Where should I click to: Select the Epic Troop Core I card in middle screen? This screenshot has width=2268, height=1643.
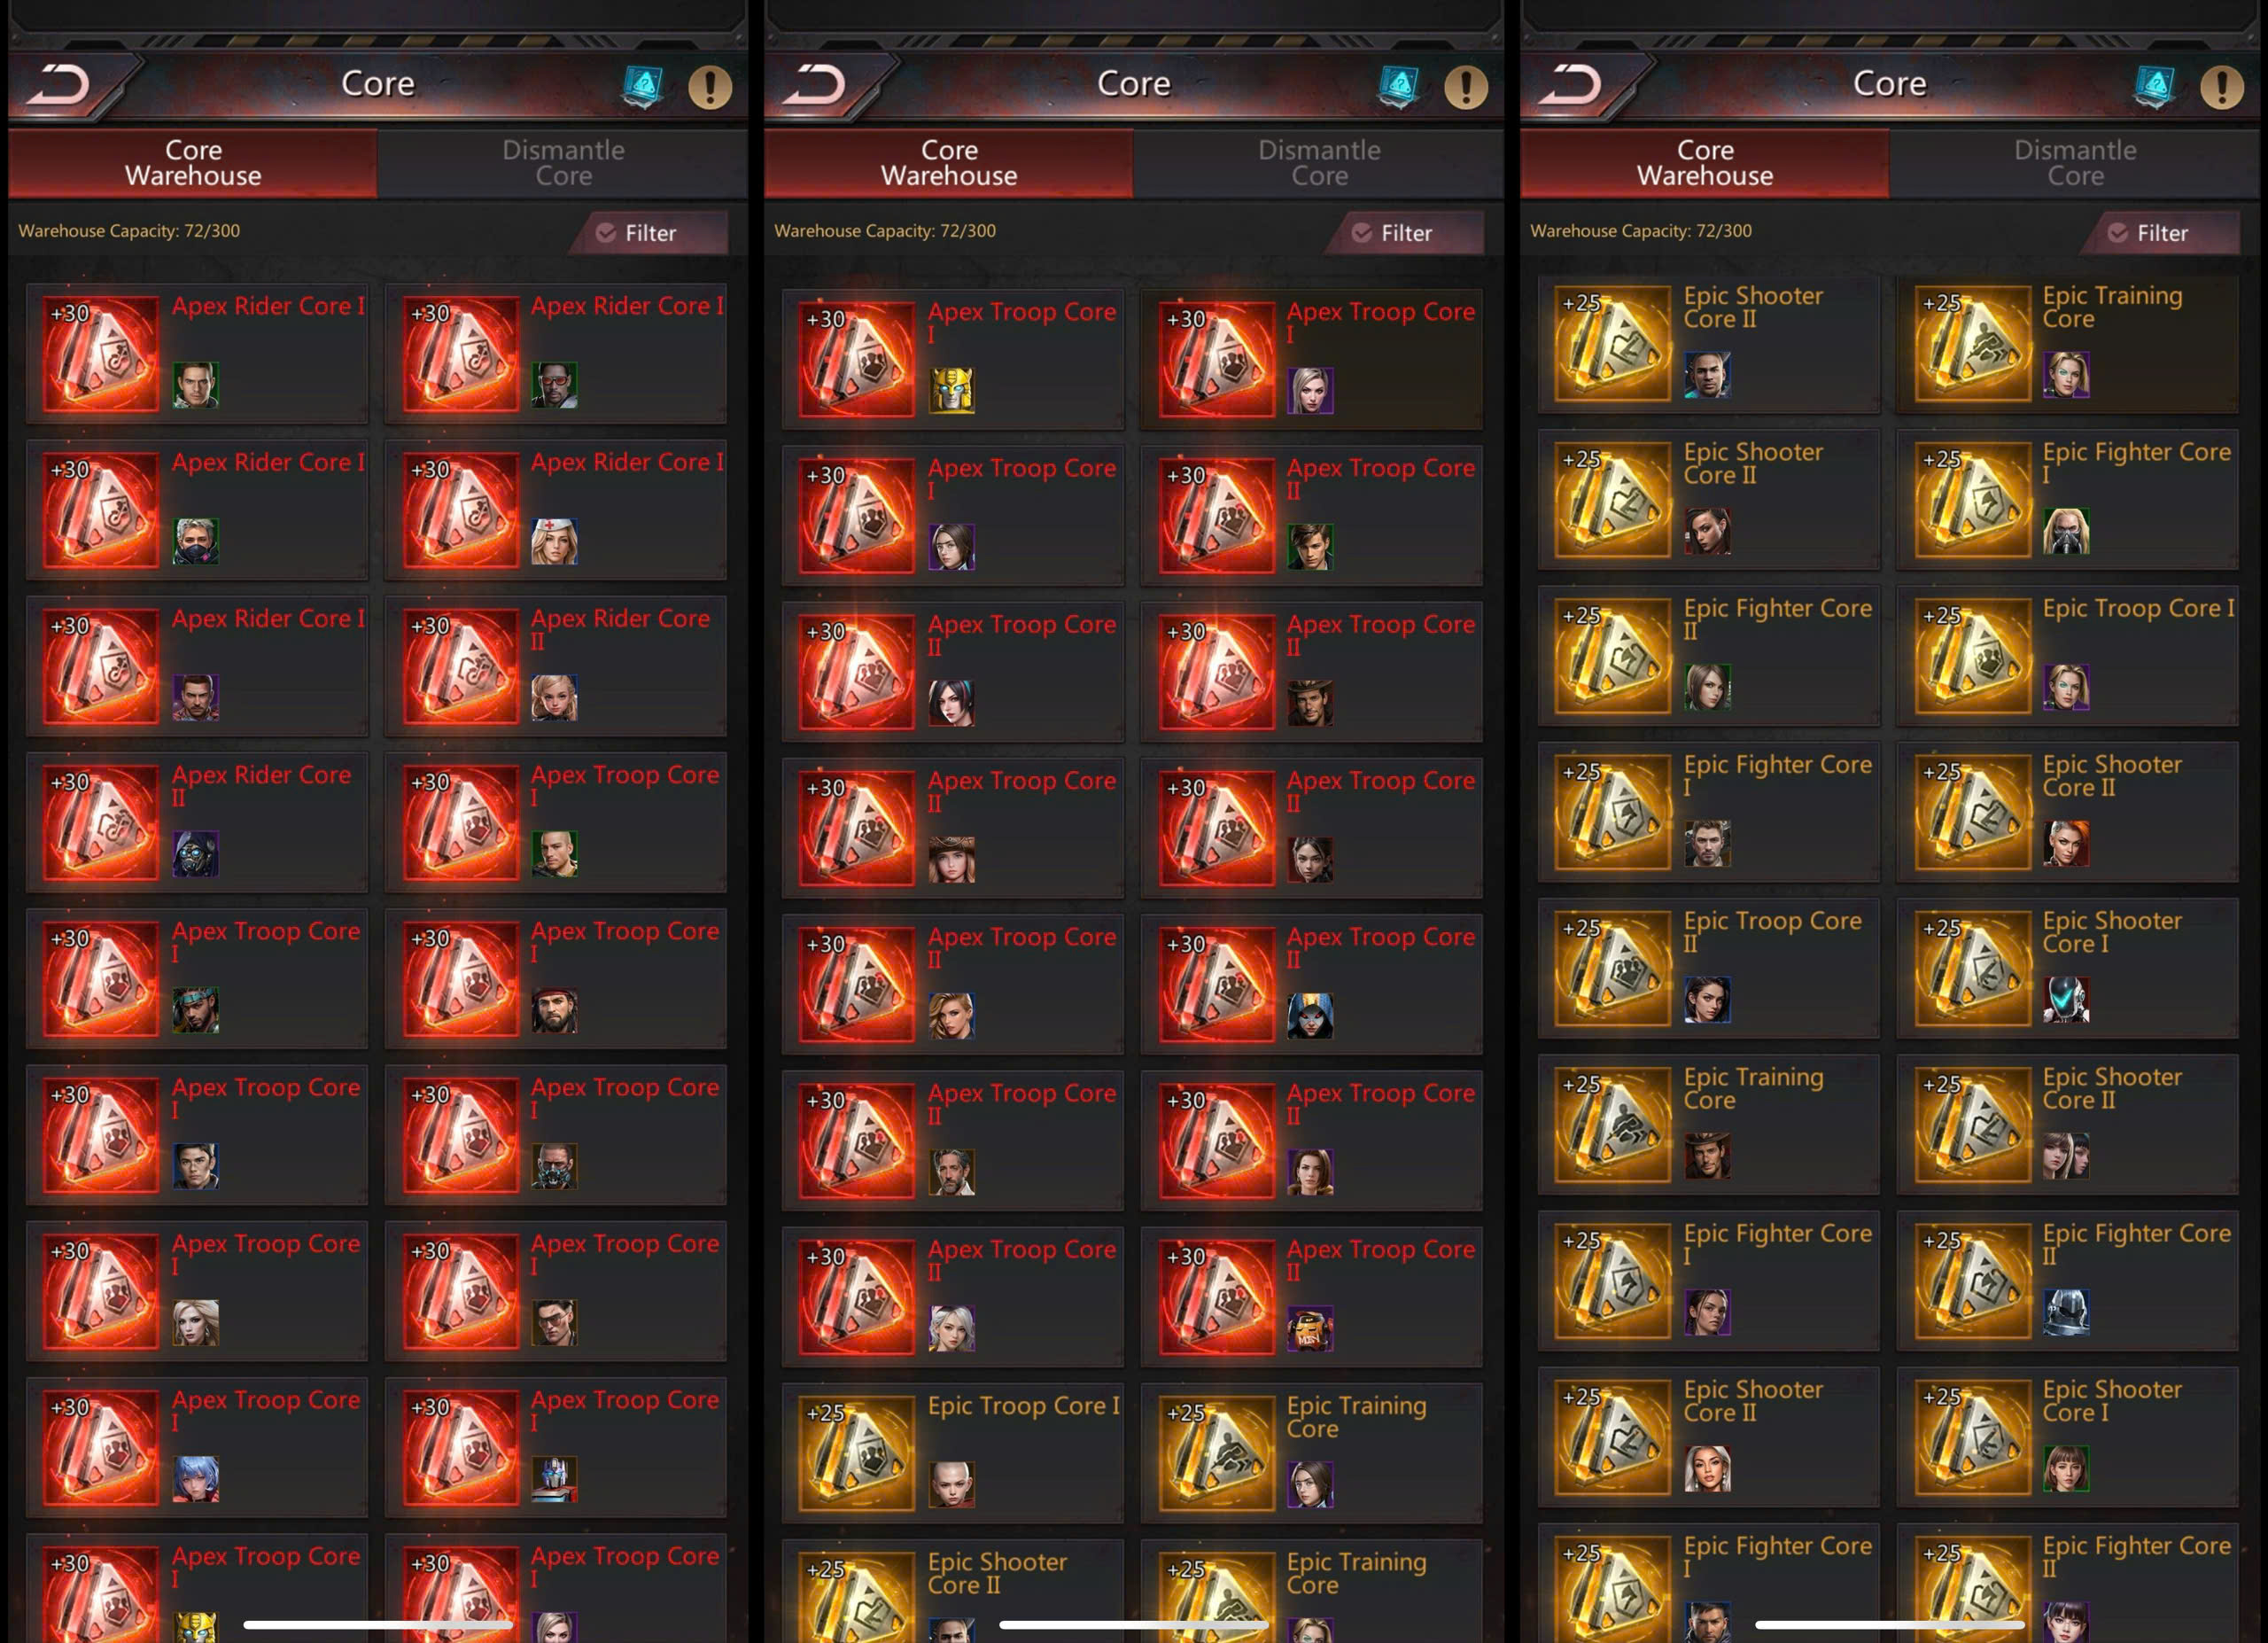click(x=953, y=1453)
